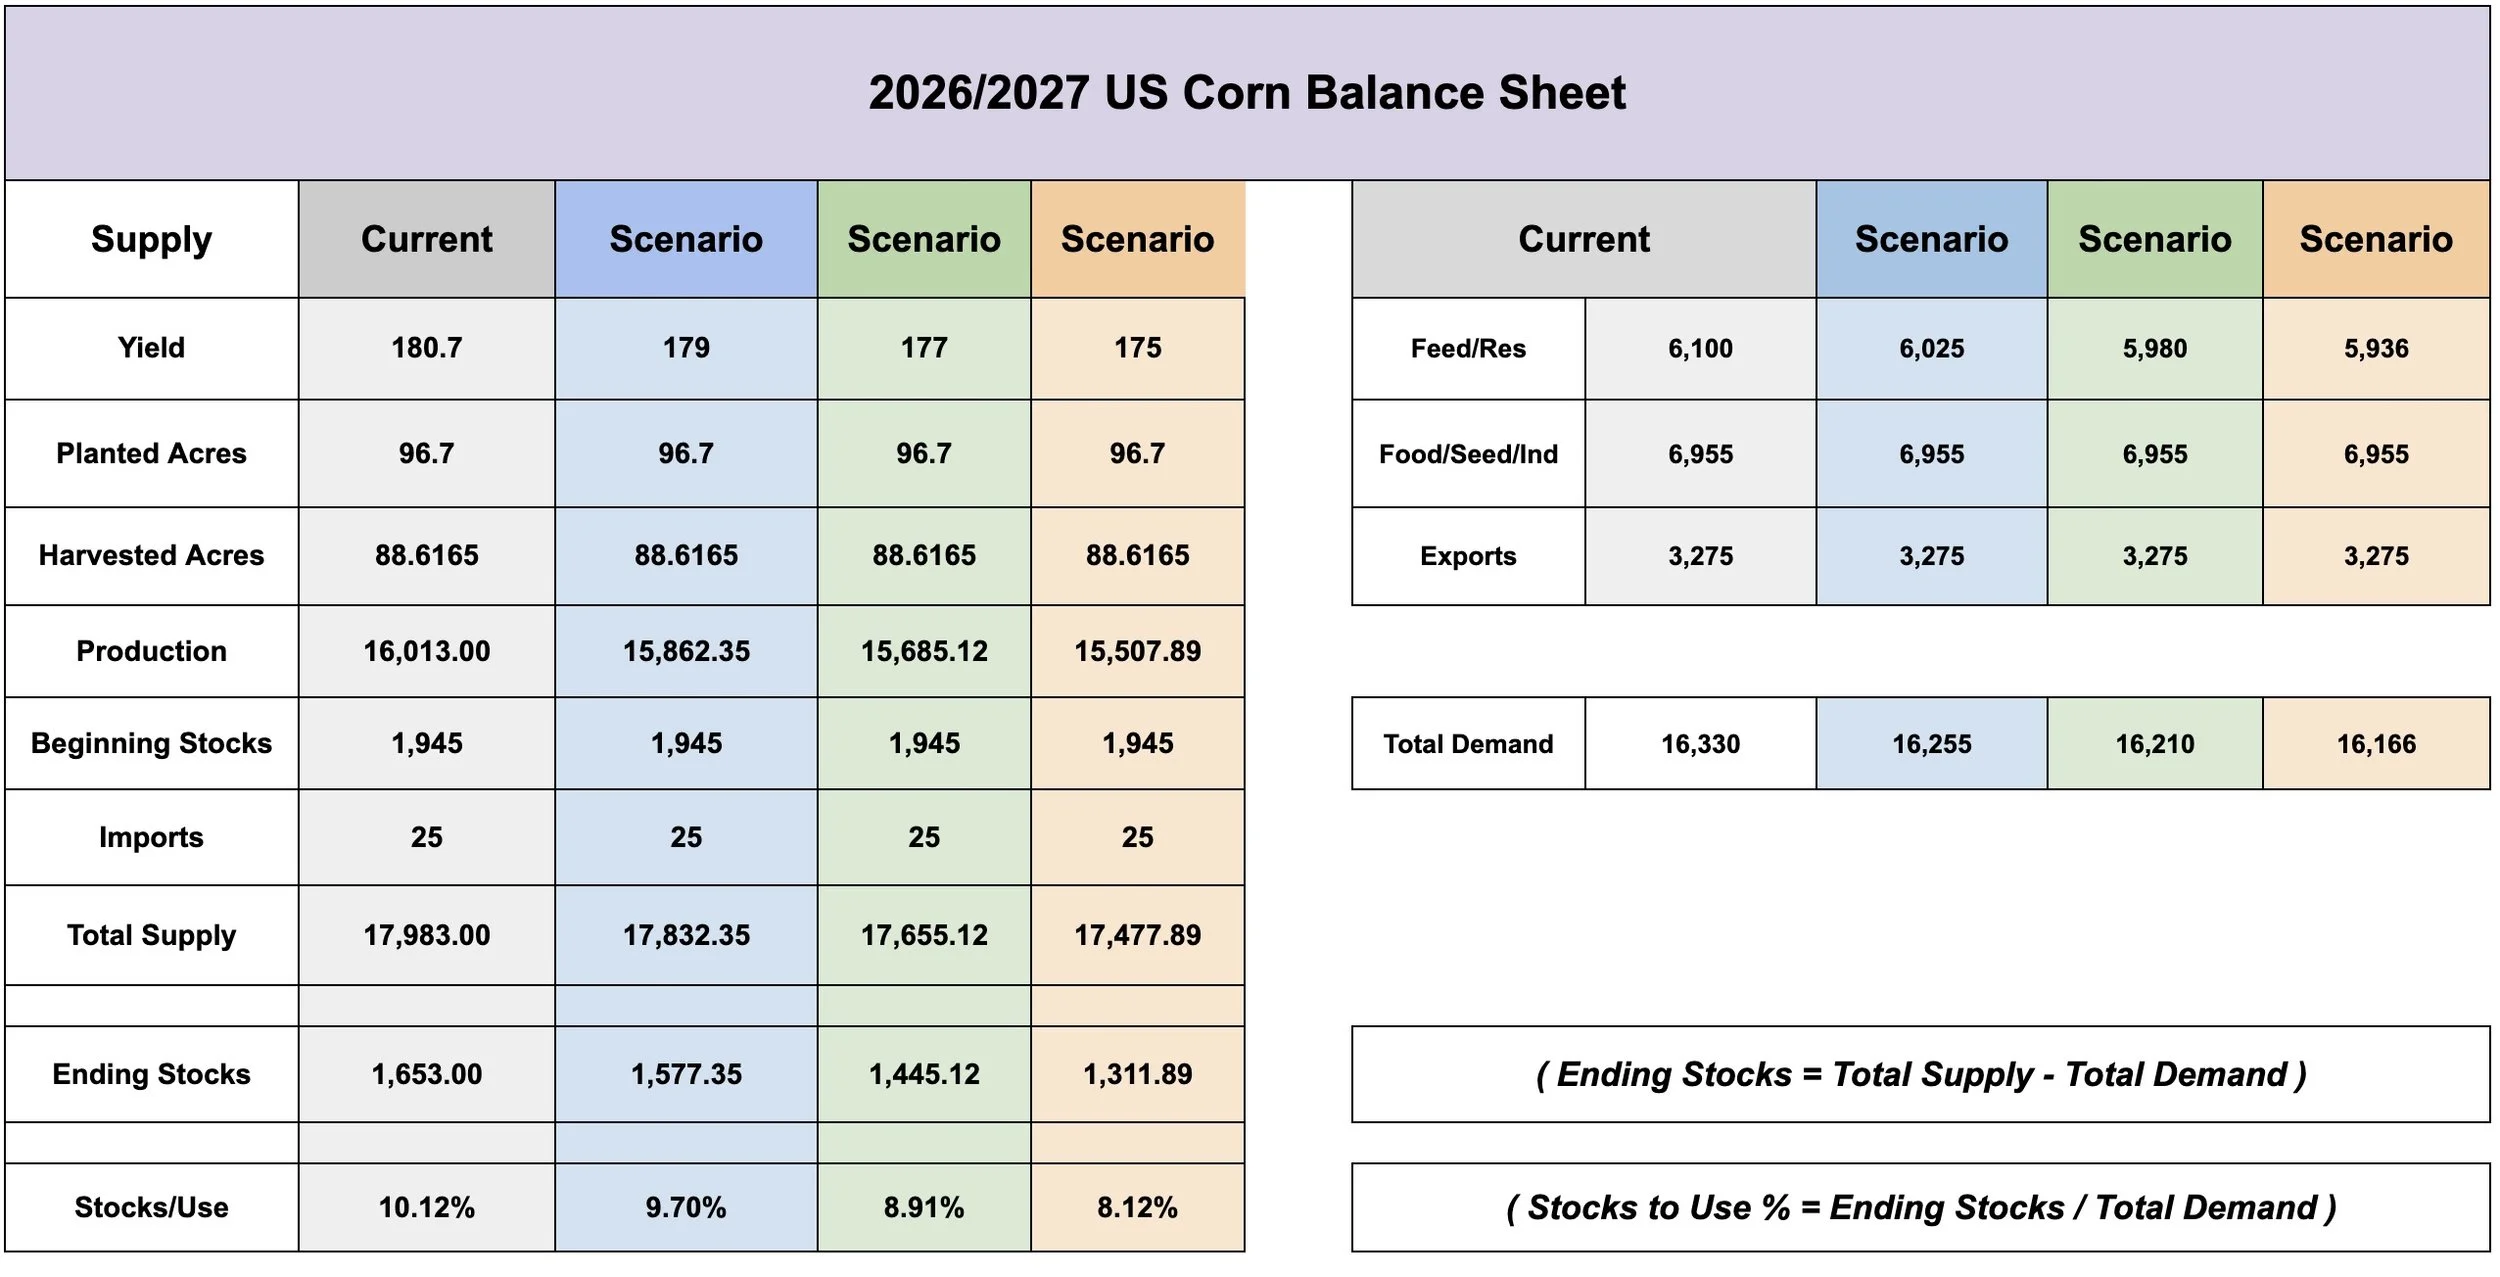
Task: Select the Current Ending Stocks value 1,653.00
Action: 427,1075
